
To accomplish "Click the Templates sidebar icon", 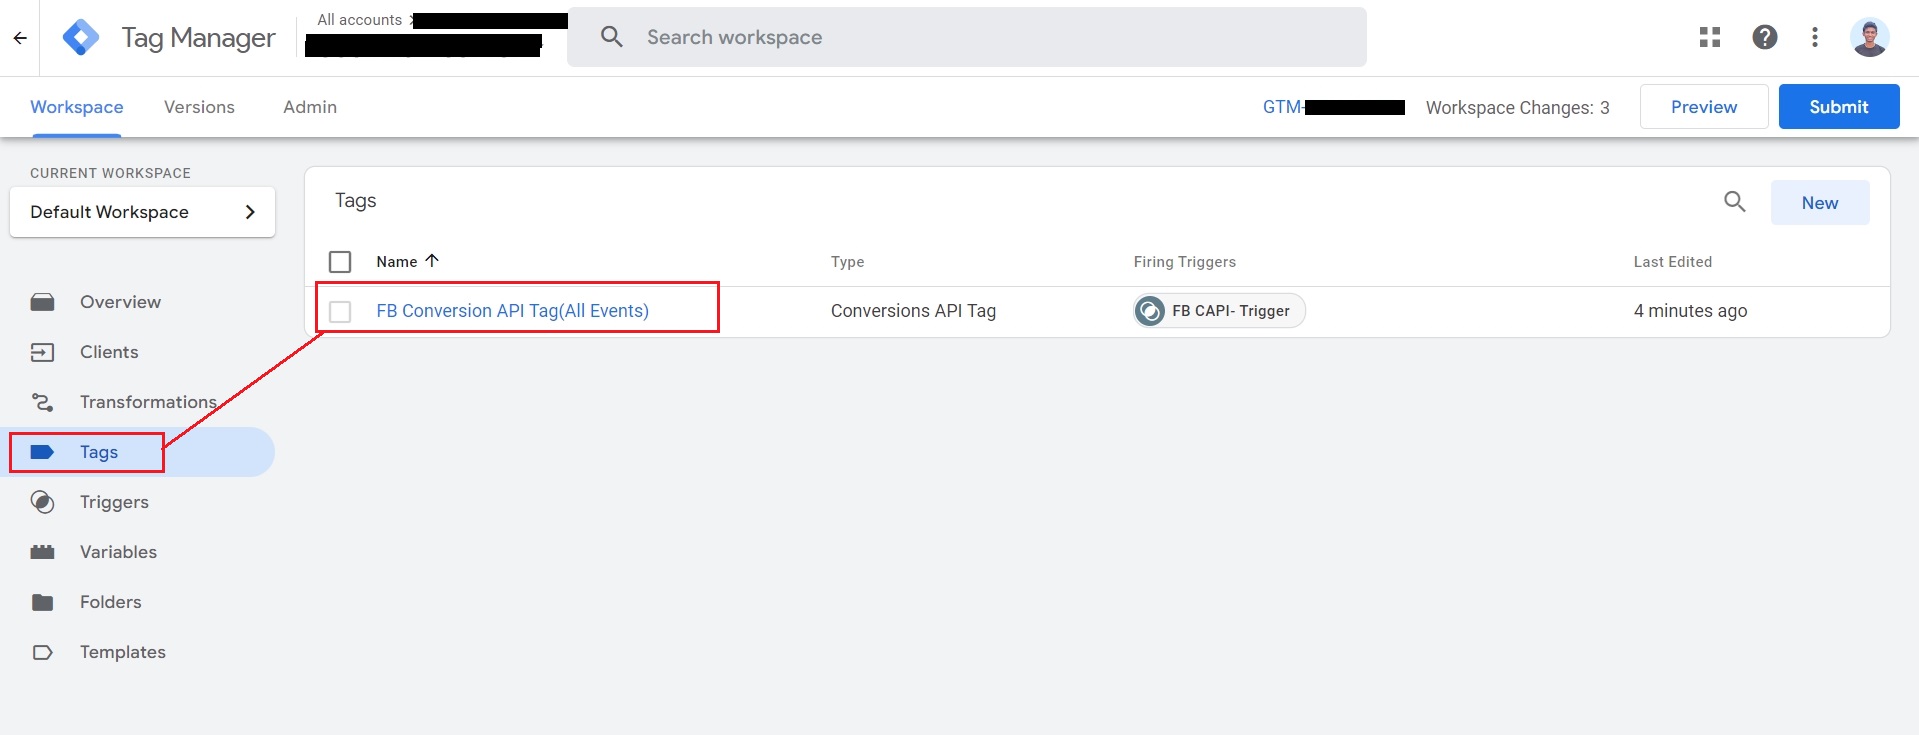I will pos(42,652).
